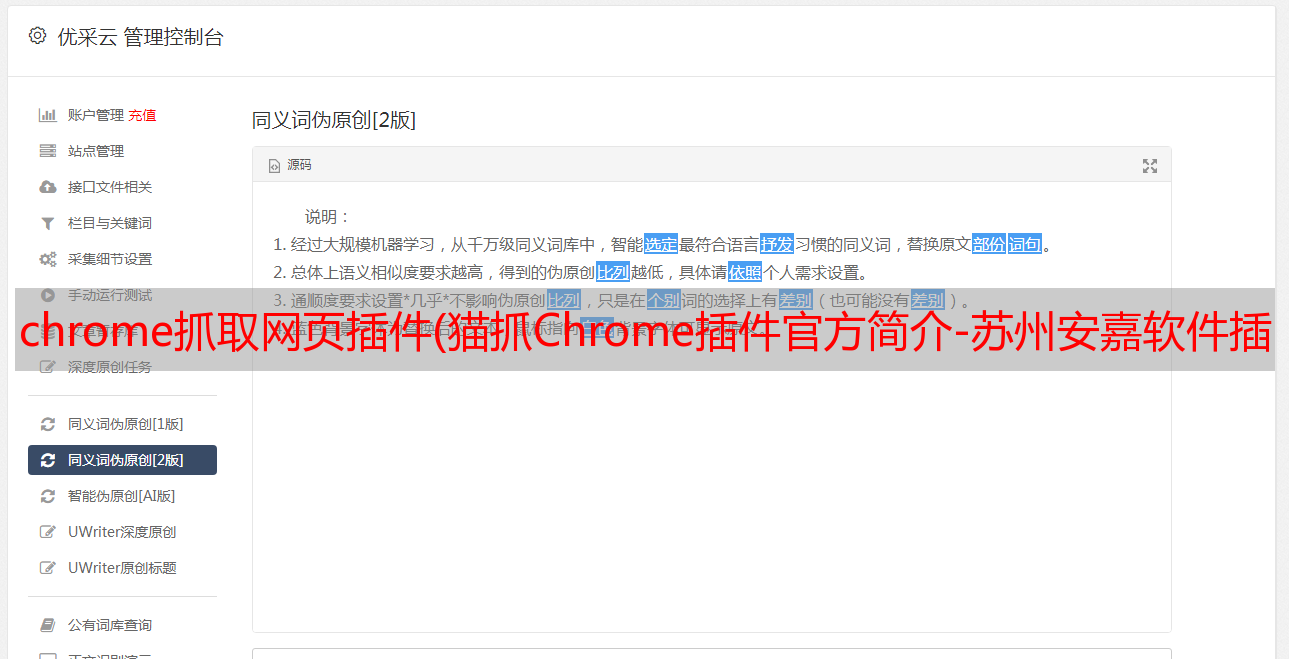This screenshot has width=1289, height=659.
Task: Click the edit icon next to UWriter深度原创
Action: coord(47,532)
